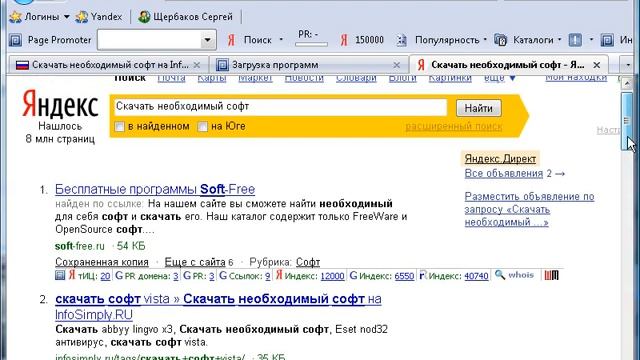This screenshot has height=360, width=640.
Task: Click the Популярность toolbar icon
Action: pos(402,40)
